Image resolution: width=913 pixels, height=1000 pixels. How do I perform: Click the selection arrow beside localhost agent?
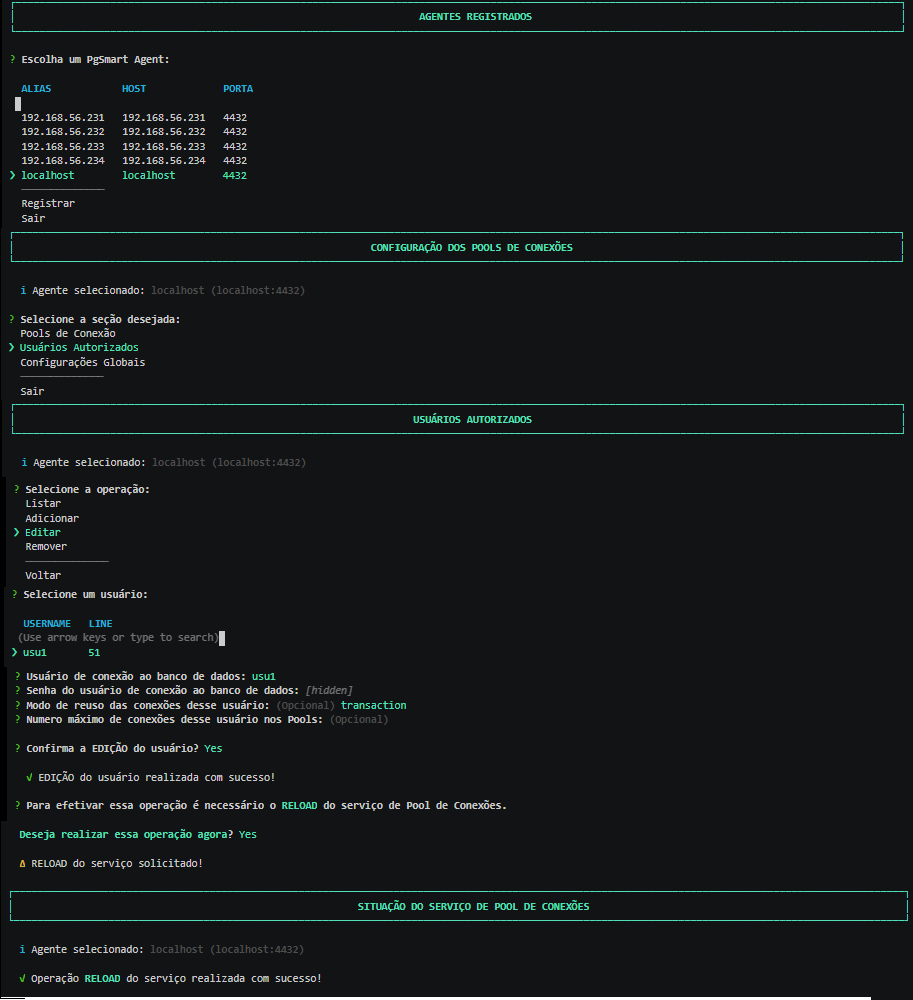click(12, 175)
